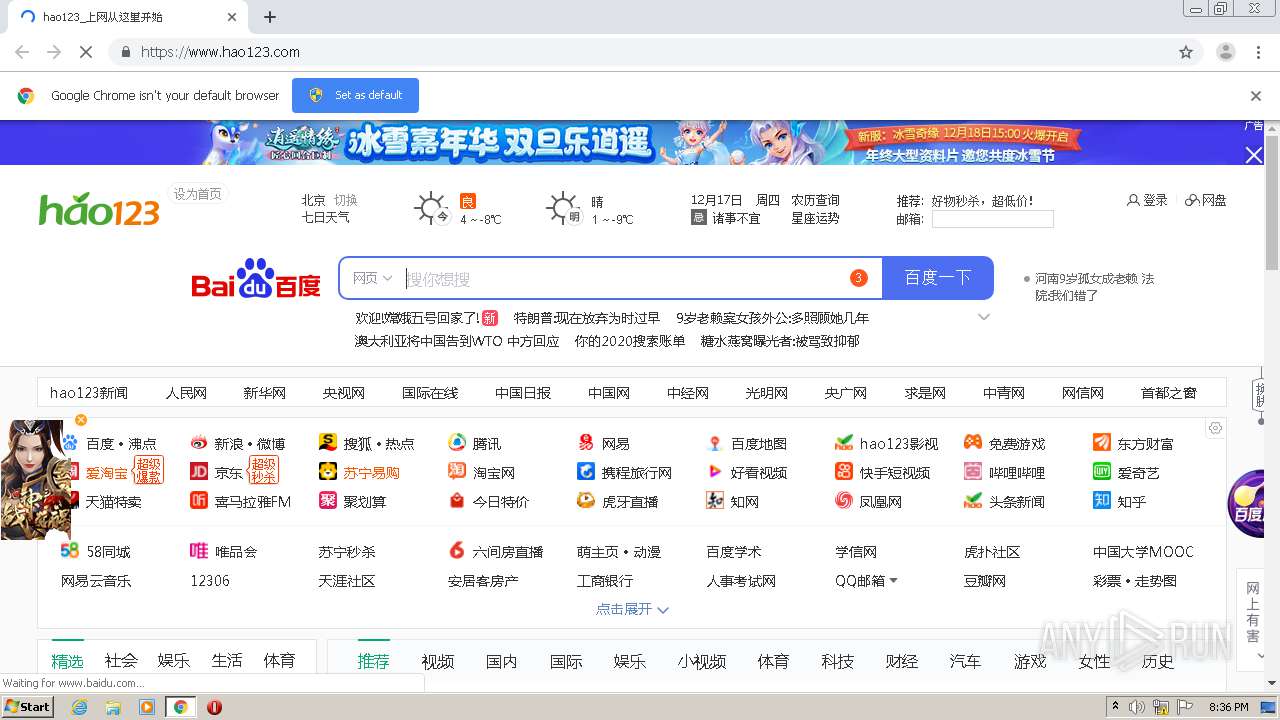Bookmark this page with the star icon
Viewport: 1280px width, 720px height.
pyautogui.click(x=1186, y=52)
